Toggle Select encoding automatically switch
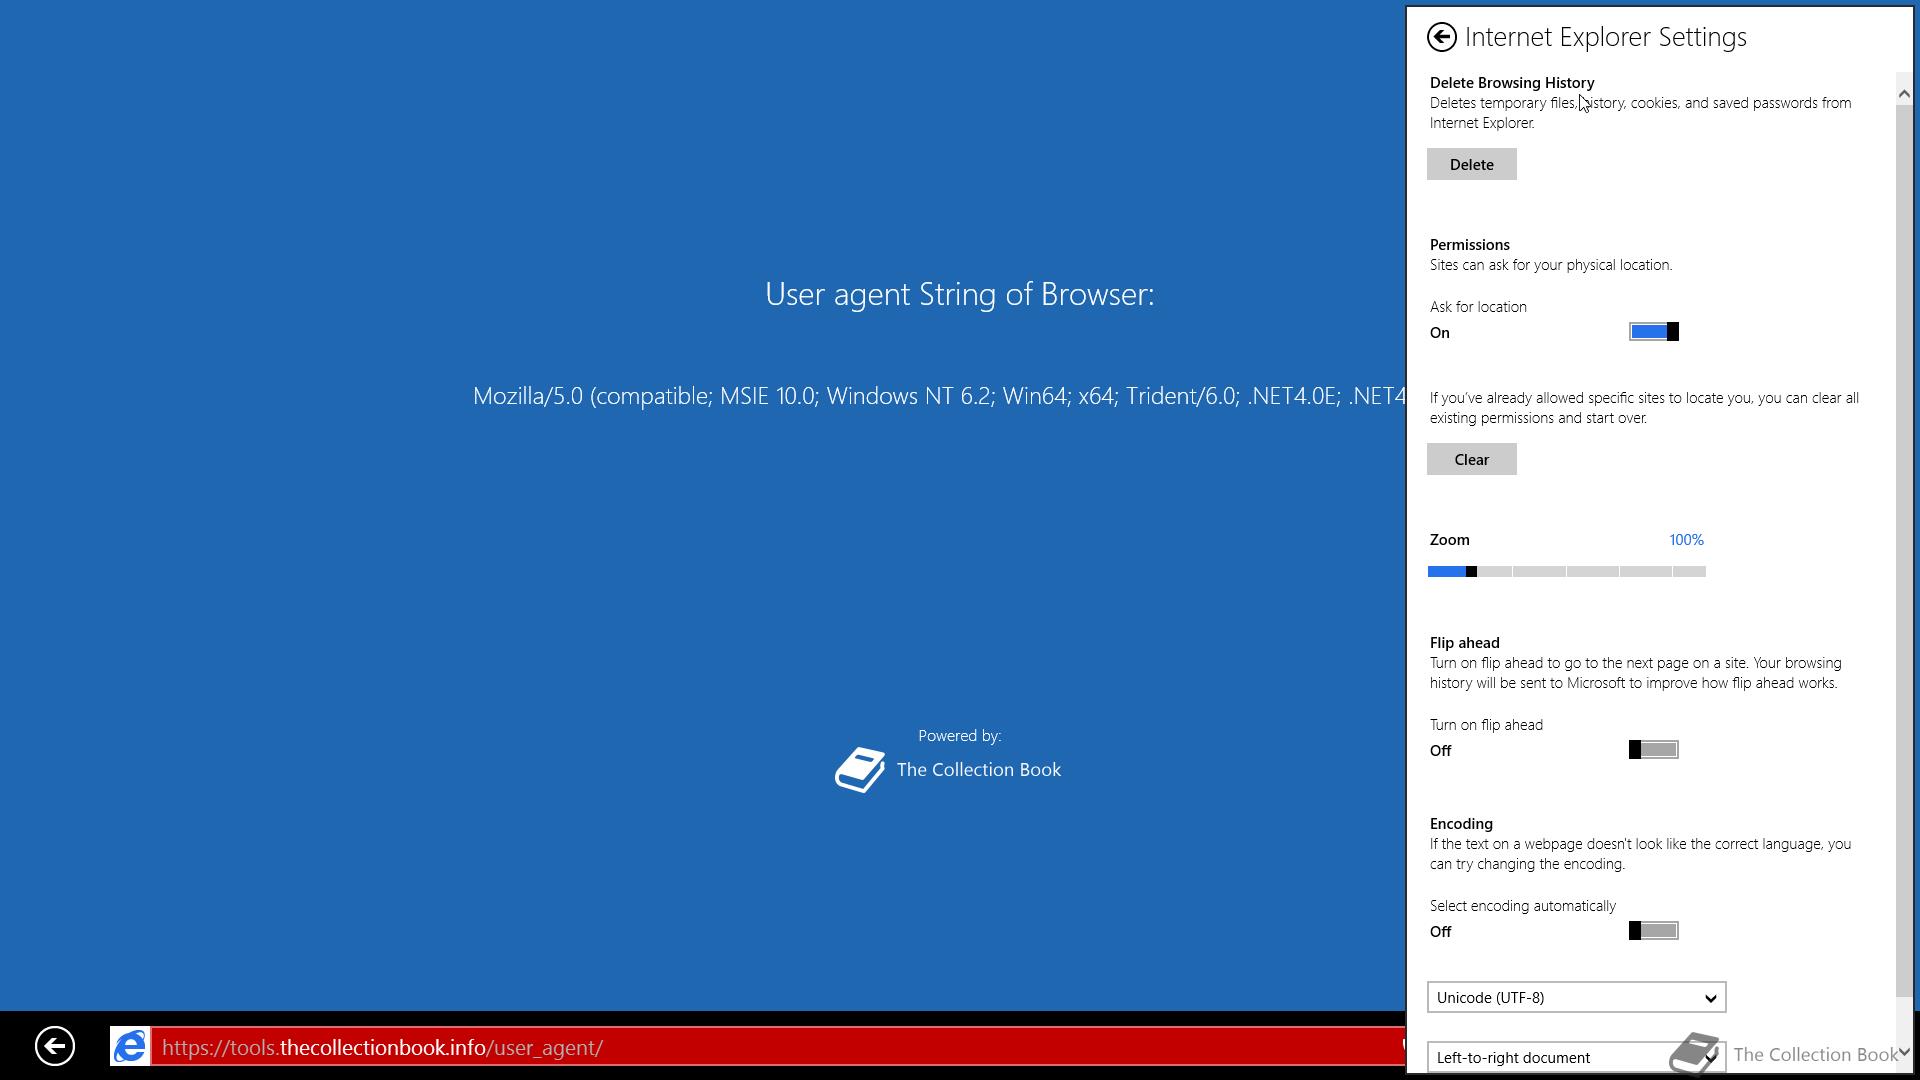Screen dimensions: 1920x1080 click(x=1654, y=931)
